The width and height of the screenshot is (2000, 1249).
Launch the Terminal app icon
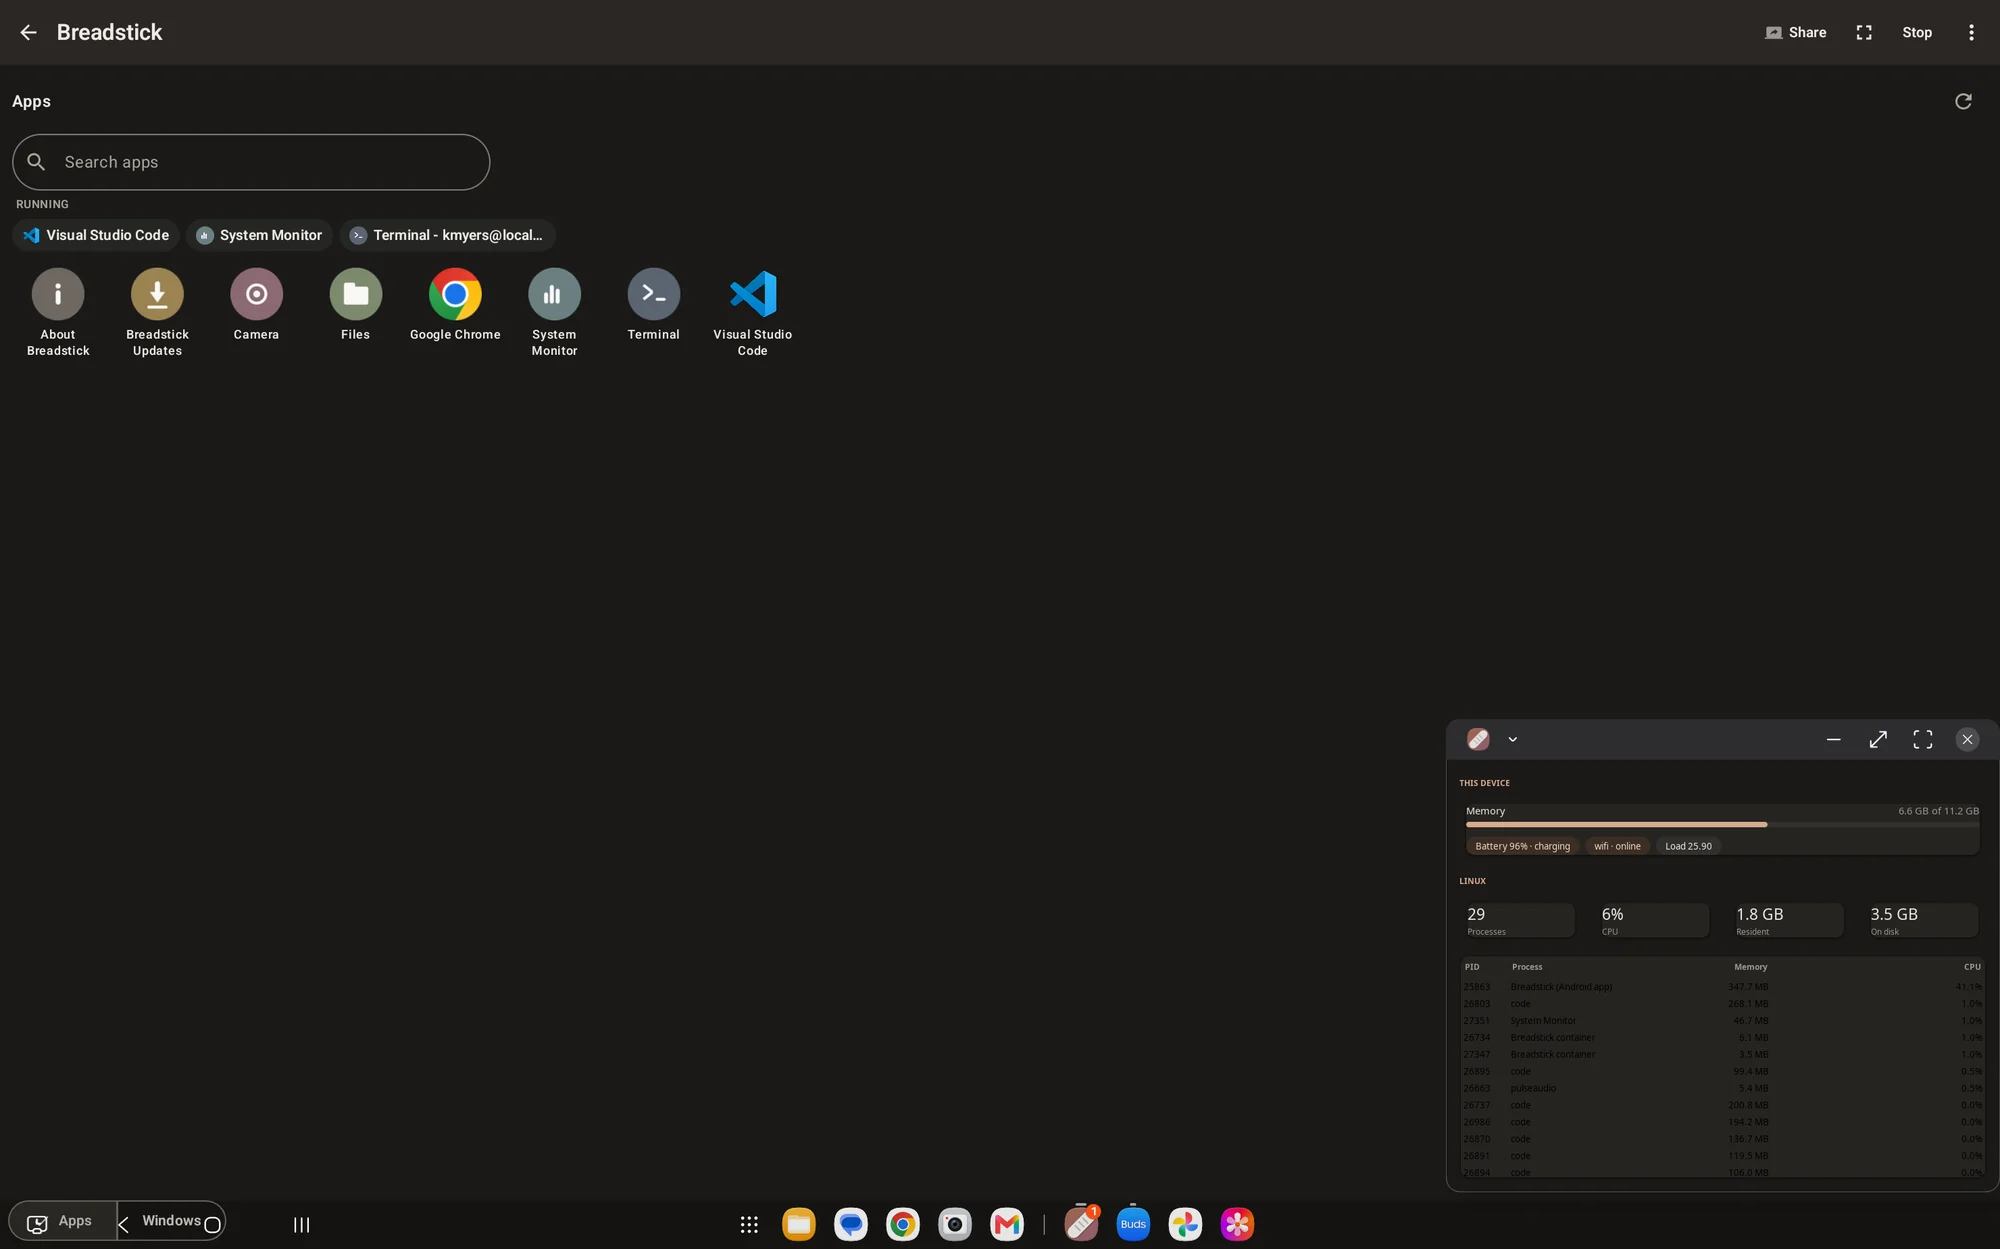(x=653, y=306)
